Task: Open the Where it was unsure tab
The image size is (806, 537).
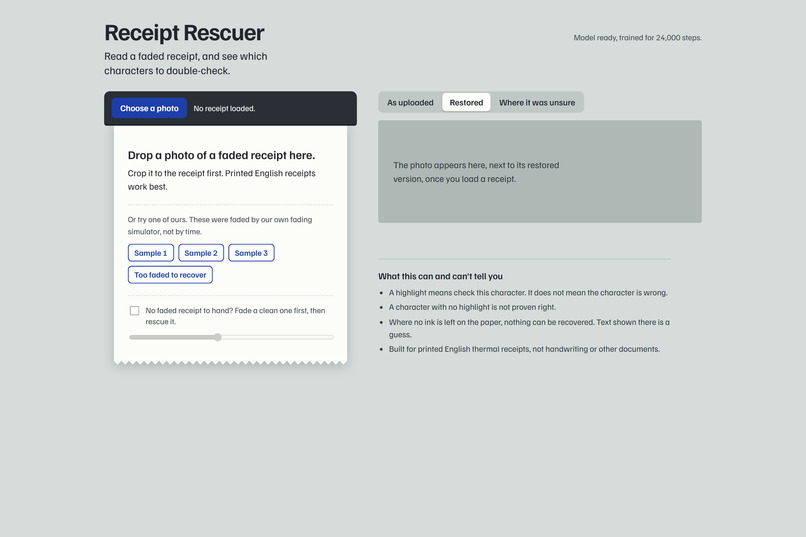Action: coord(537,102)
